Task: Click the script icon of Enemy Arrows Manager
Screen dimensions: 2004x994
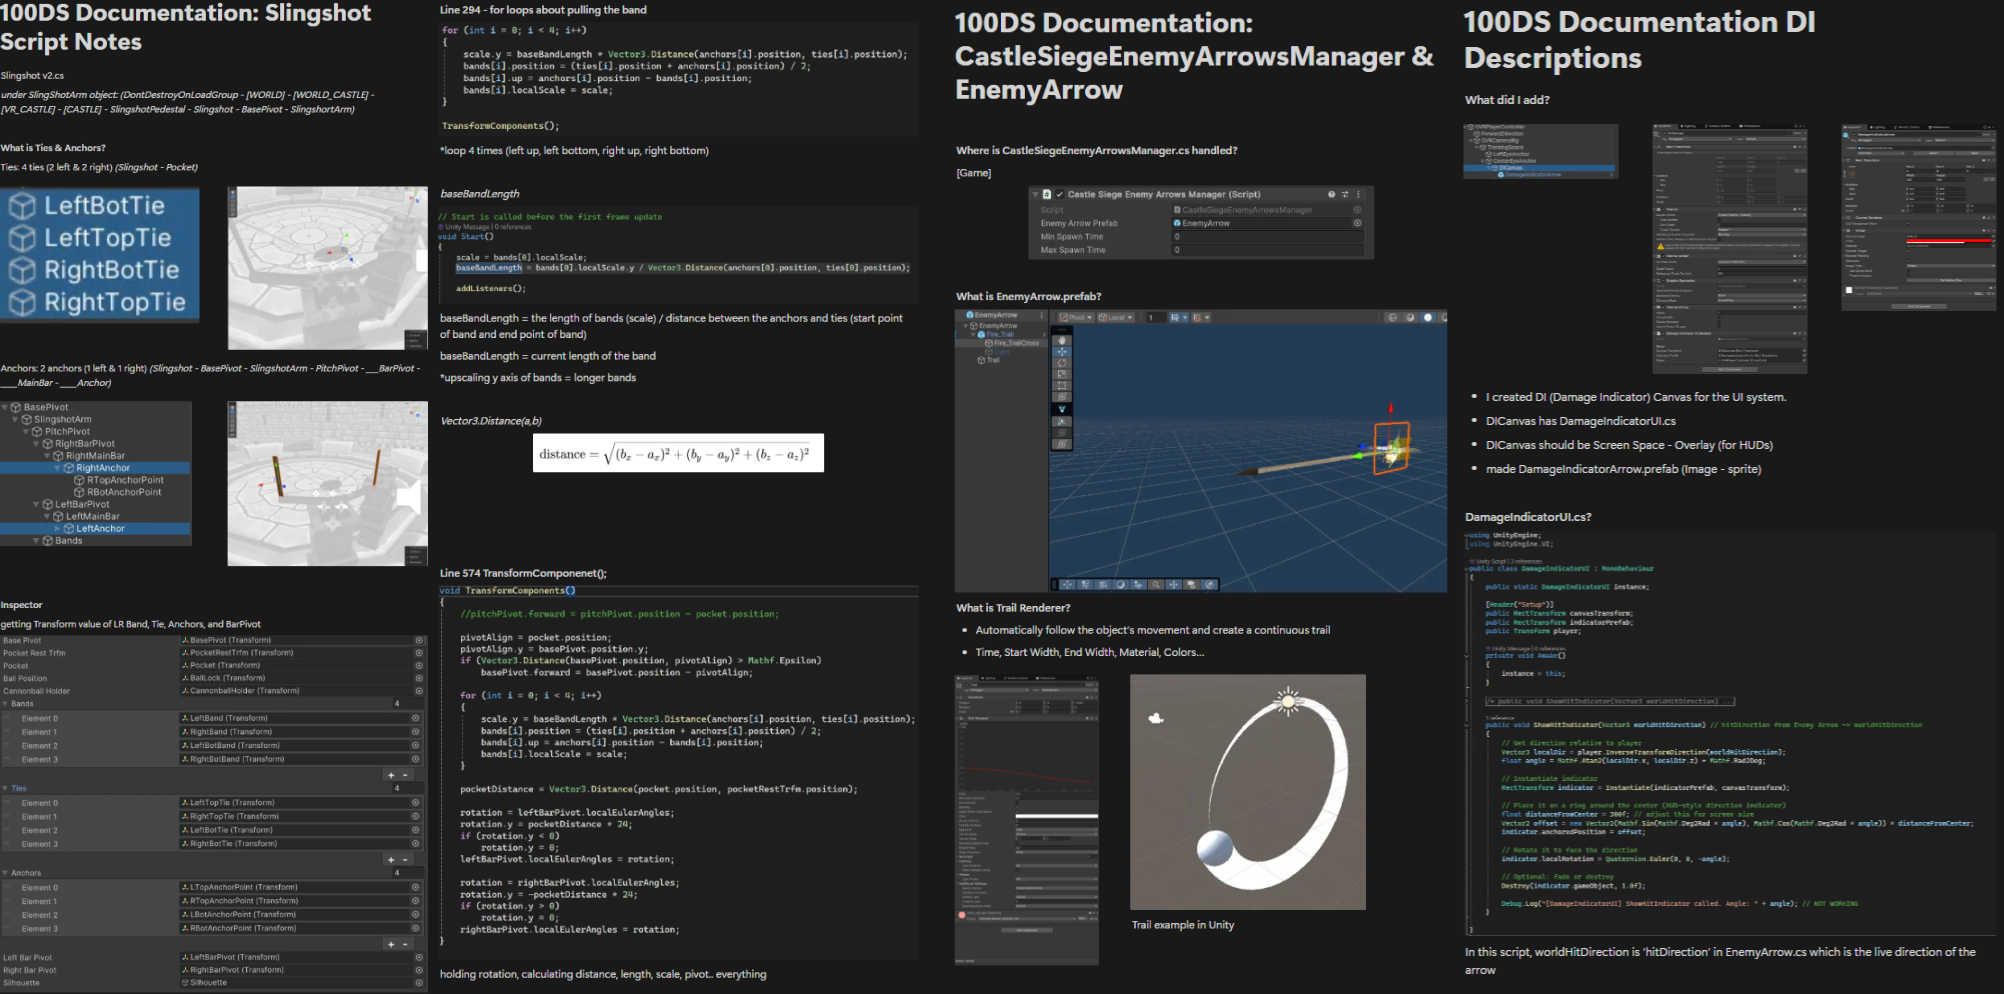Action: click(x=1047, y=194)
